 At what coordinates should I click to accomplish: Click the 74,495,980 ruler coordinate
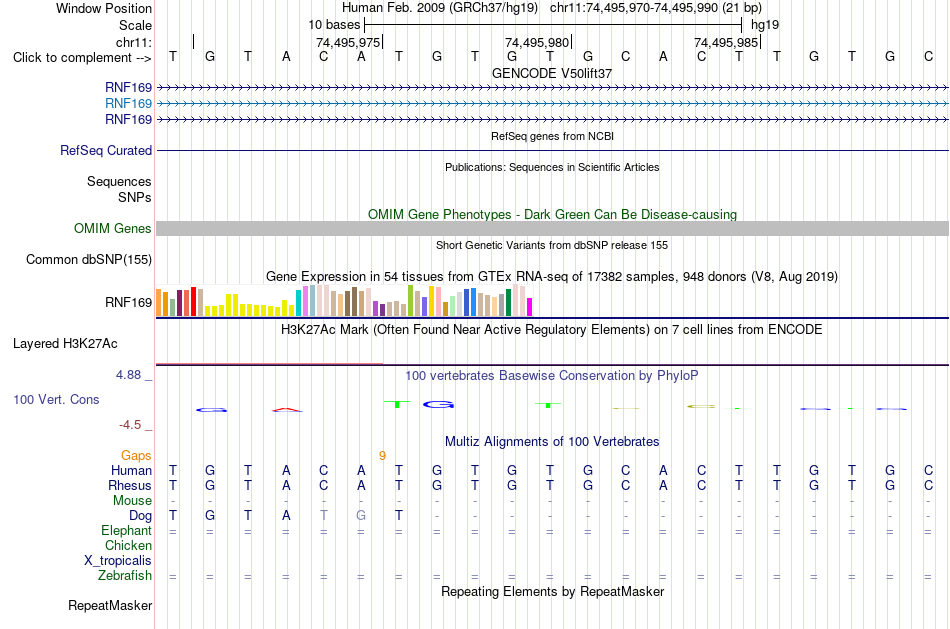(537, 42)
